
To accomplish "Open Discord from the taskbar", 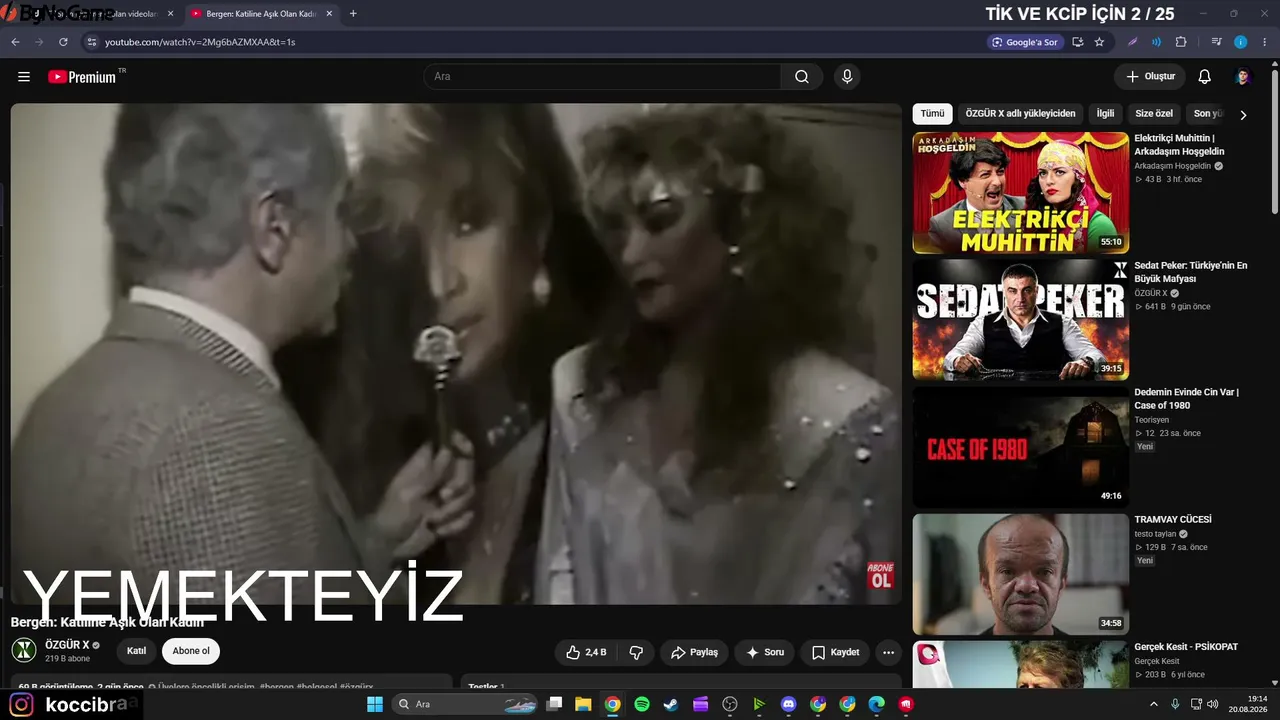I will (788, 704).
